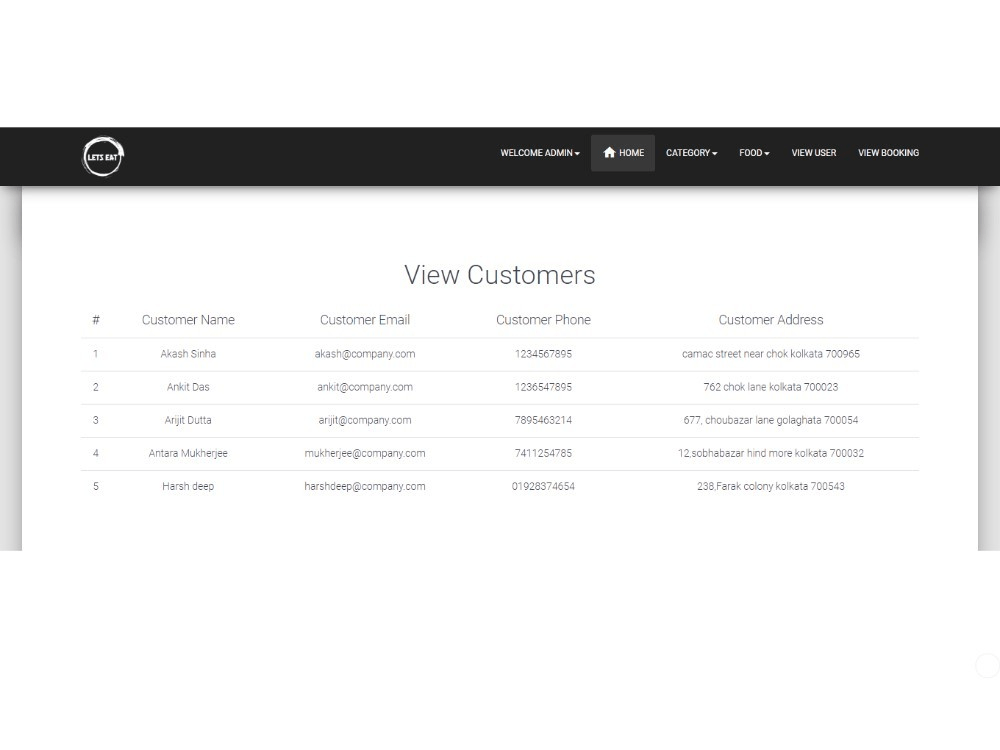Click row number 1 cell
The height and width of the screenshot is (750, 1000).
click(96, 353)
